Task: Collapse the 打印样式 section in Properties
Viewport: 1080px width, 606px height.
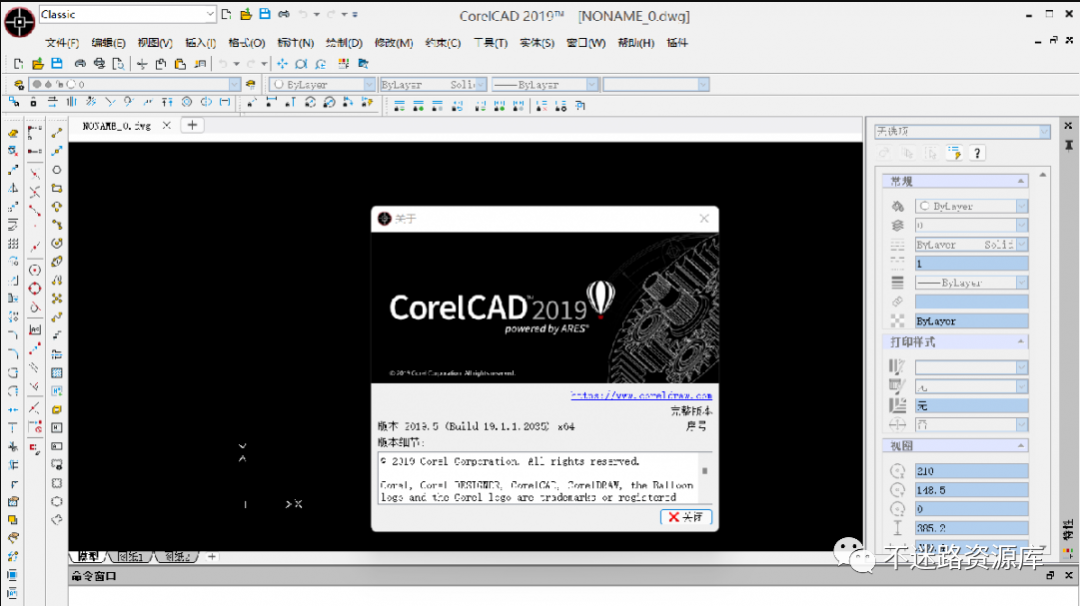Action: click(x=1021, y=342)
